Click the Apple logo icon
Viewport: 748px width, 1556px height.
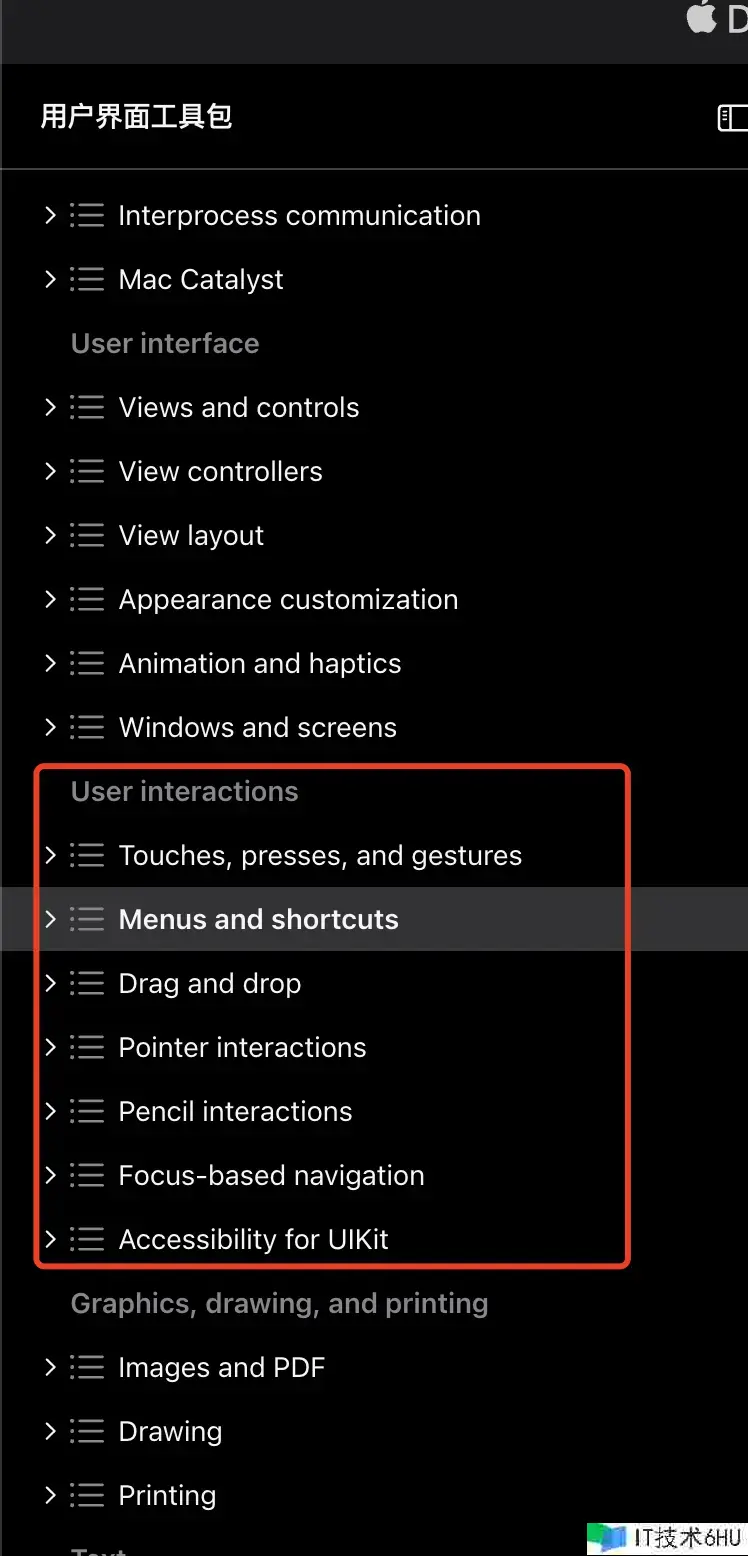point(702,18)
